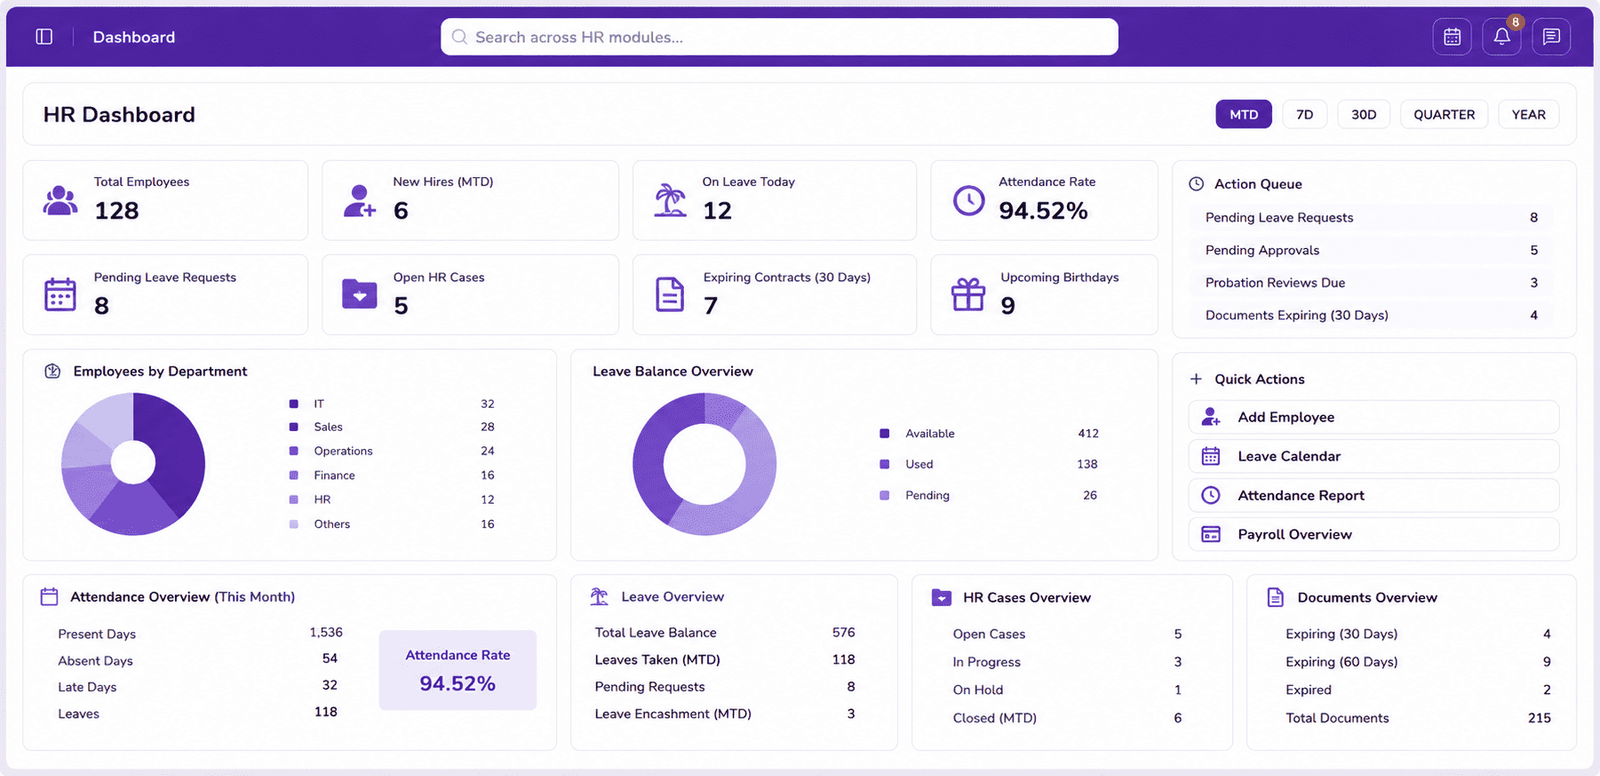Focus the Search across HR modules field
The image size is (1600, 776).
tap(779, 37)
